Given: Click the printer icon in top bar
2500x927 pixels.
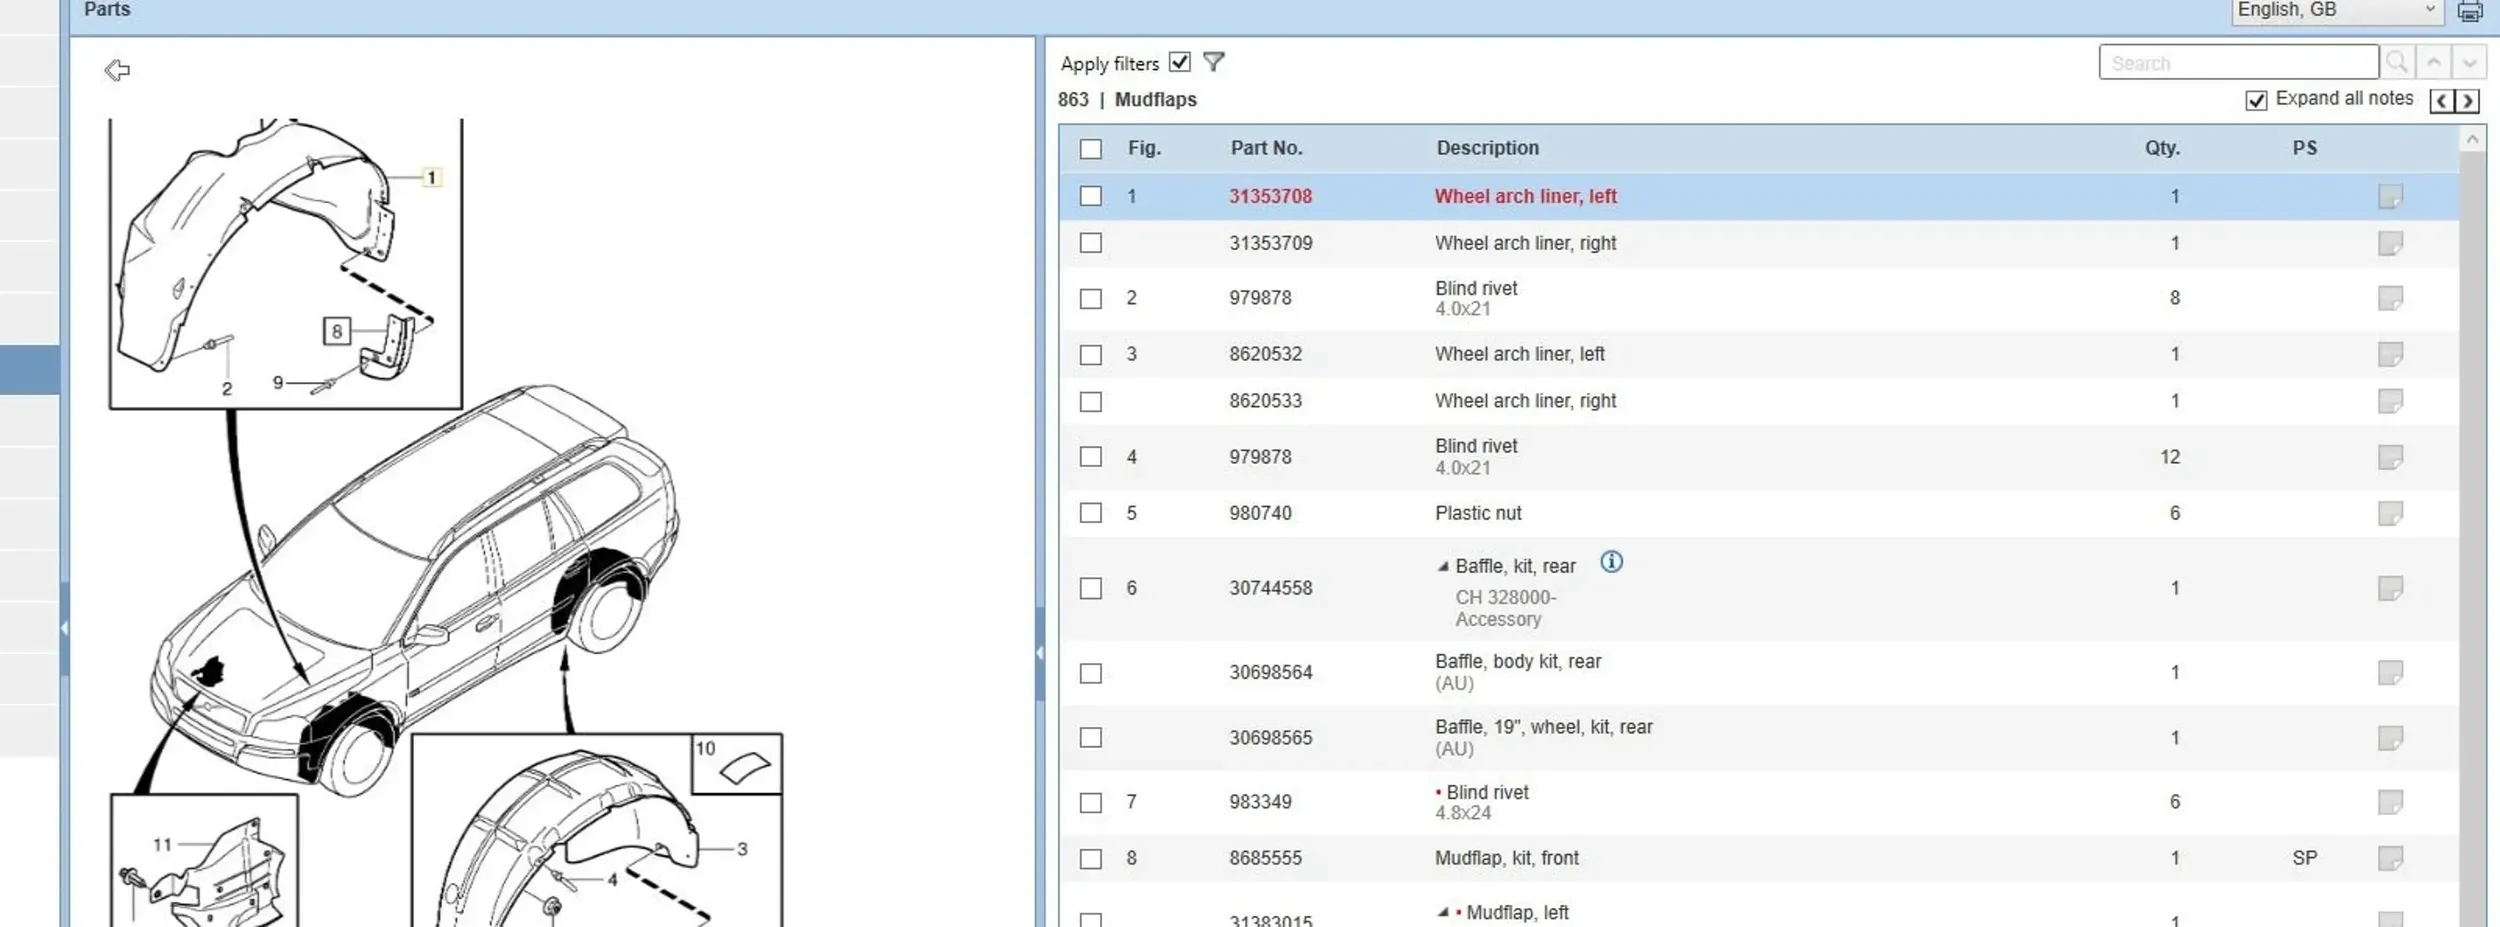Looking at the screenshot, I should tap(2469, 12).
